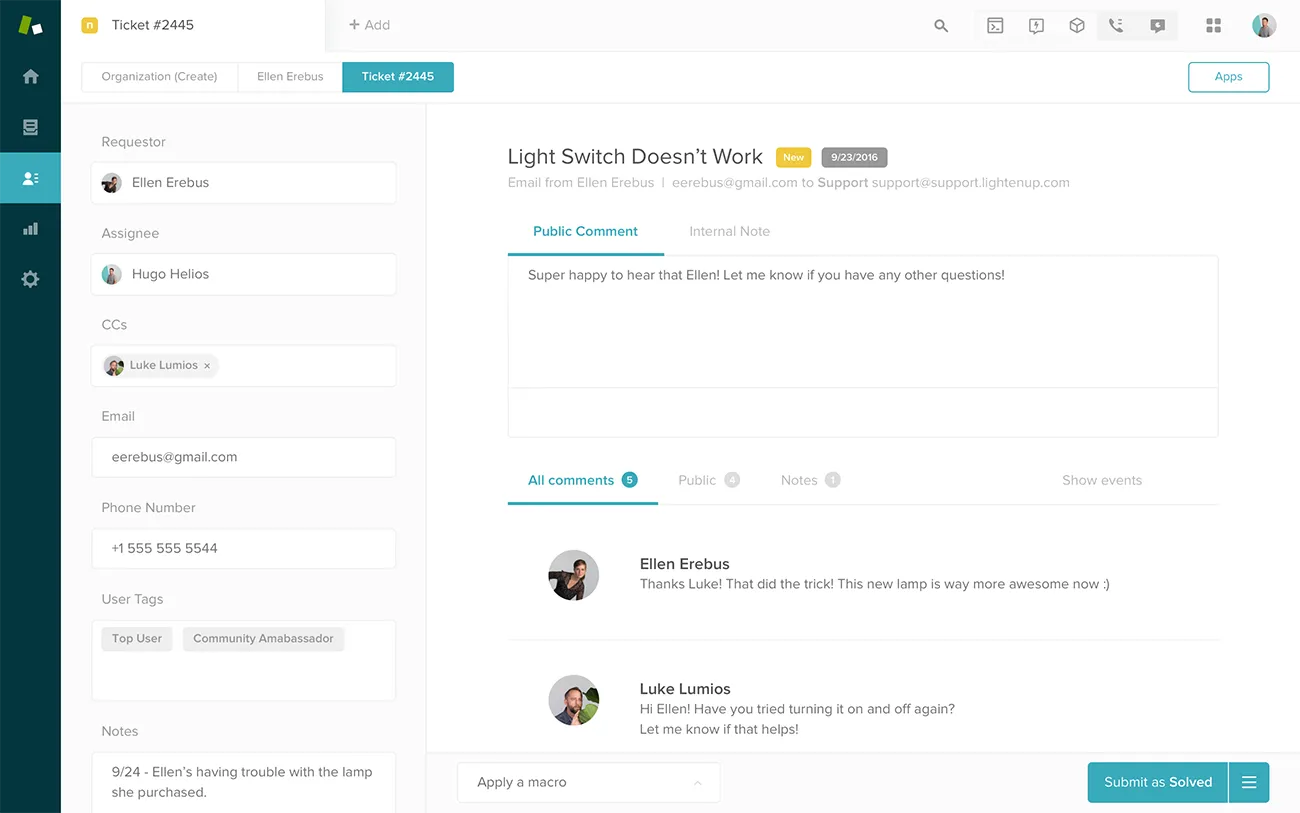Remove Luke Lumios from the CCs field
Viewport: 1300px width, 813px height.
click(x=206, y=365)
